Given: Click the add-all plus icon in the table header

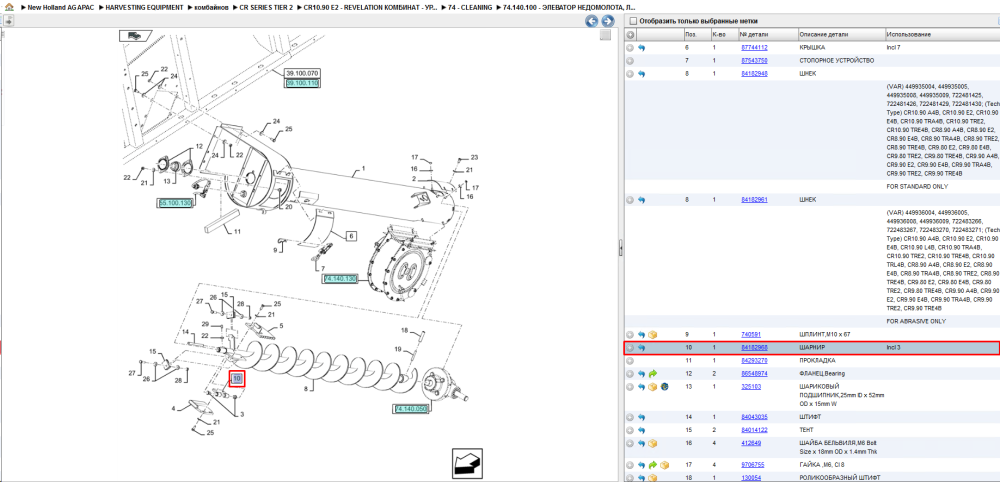Looking at the screenshot, I should pyautogui.click(x=630, y=34).
